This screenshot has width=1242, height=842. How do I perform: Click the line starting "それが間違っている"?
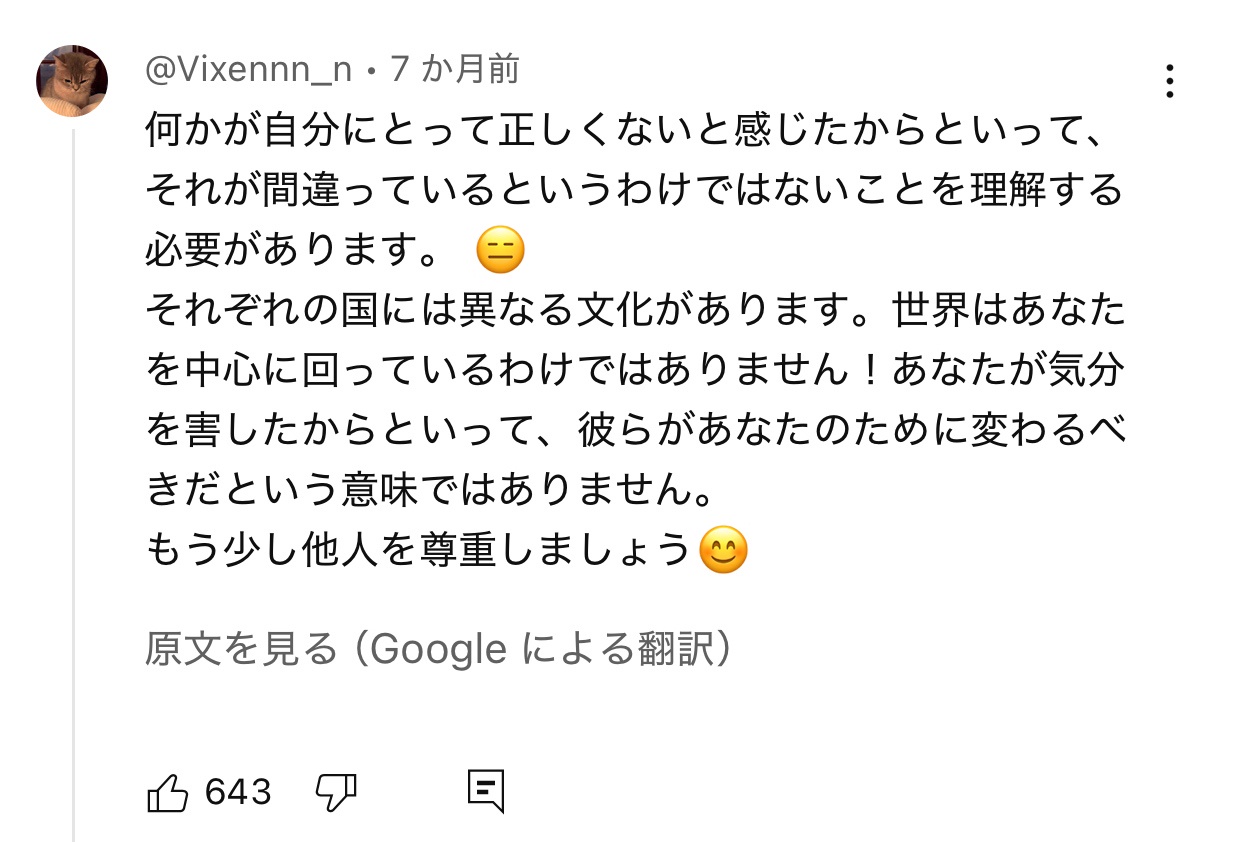(634, 190)
